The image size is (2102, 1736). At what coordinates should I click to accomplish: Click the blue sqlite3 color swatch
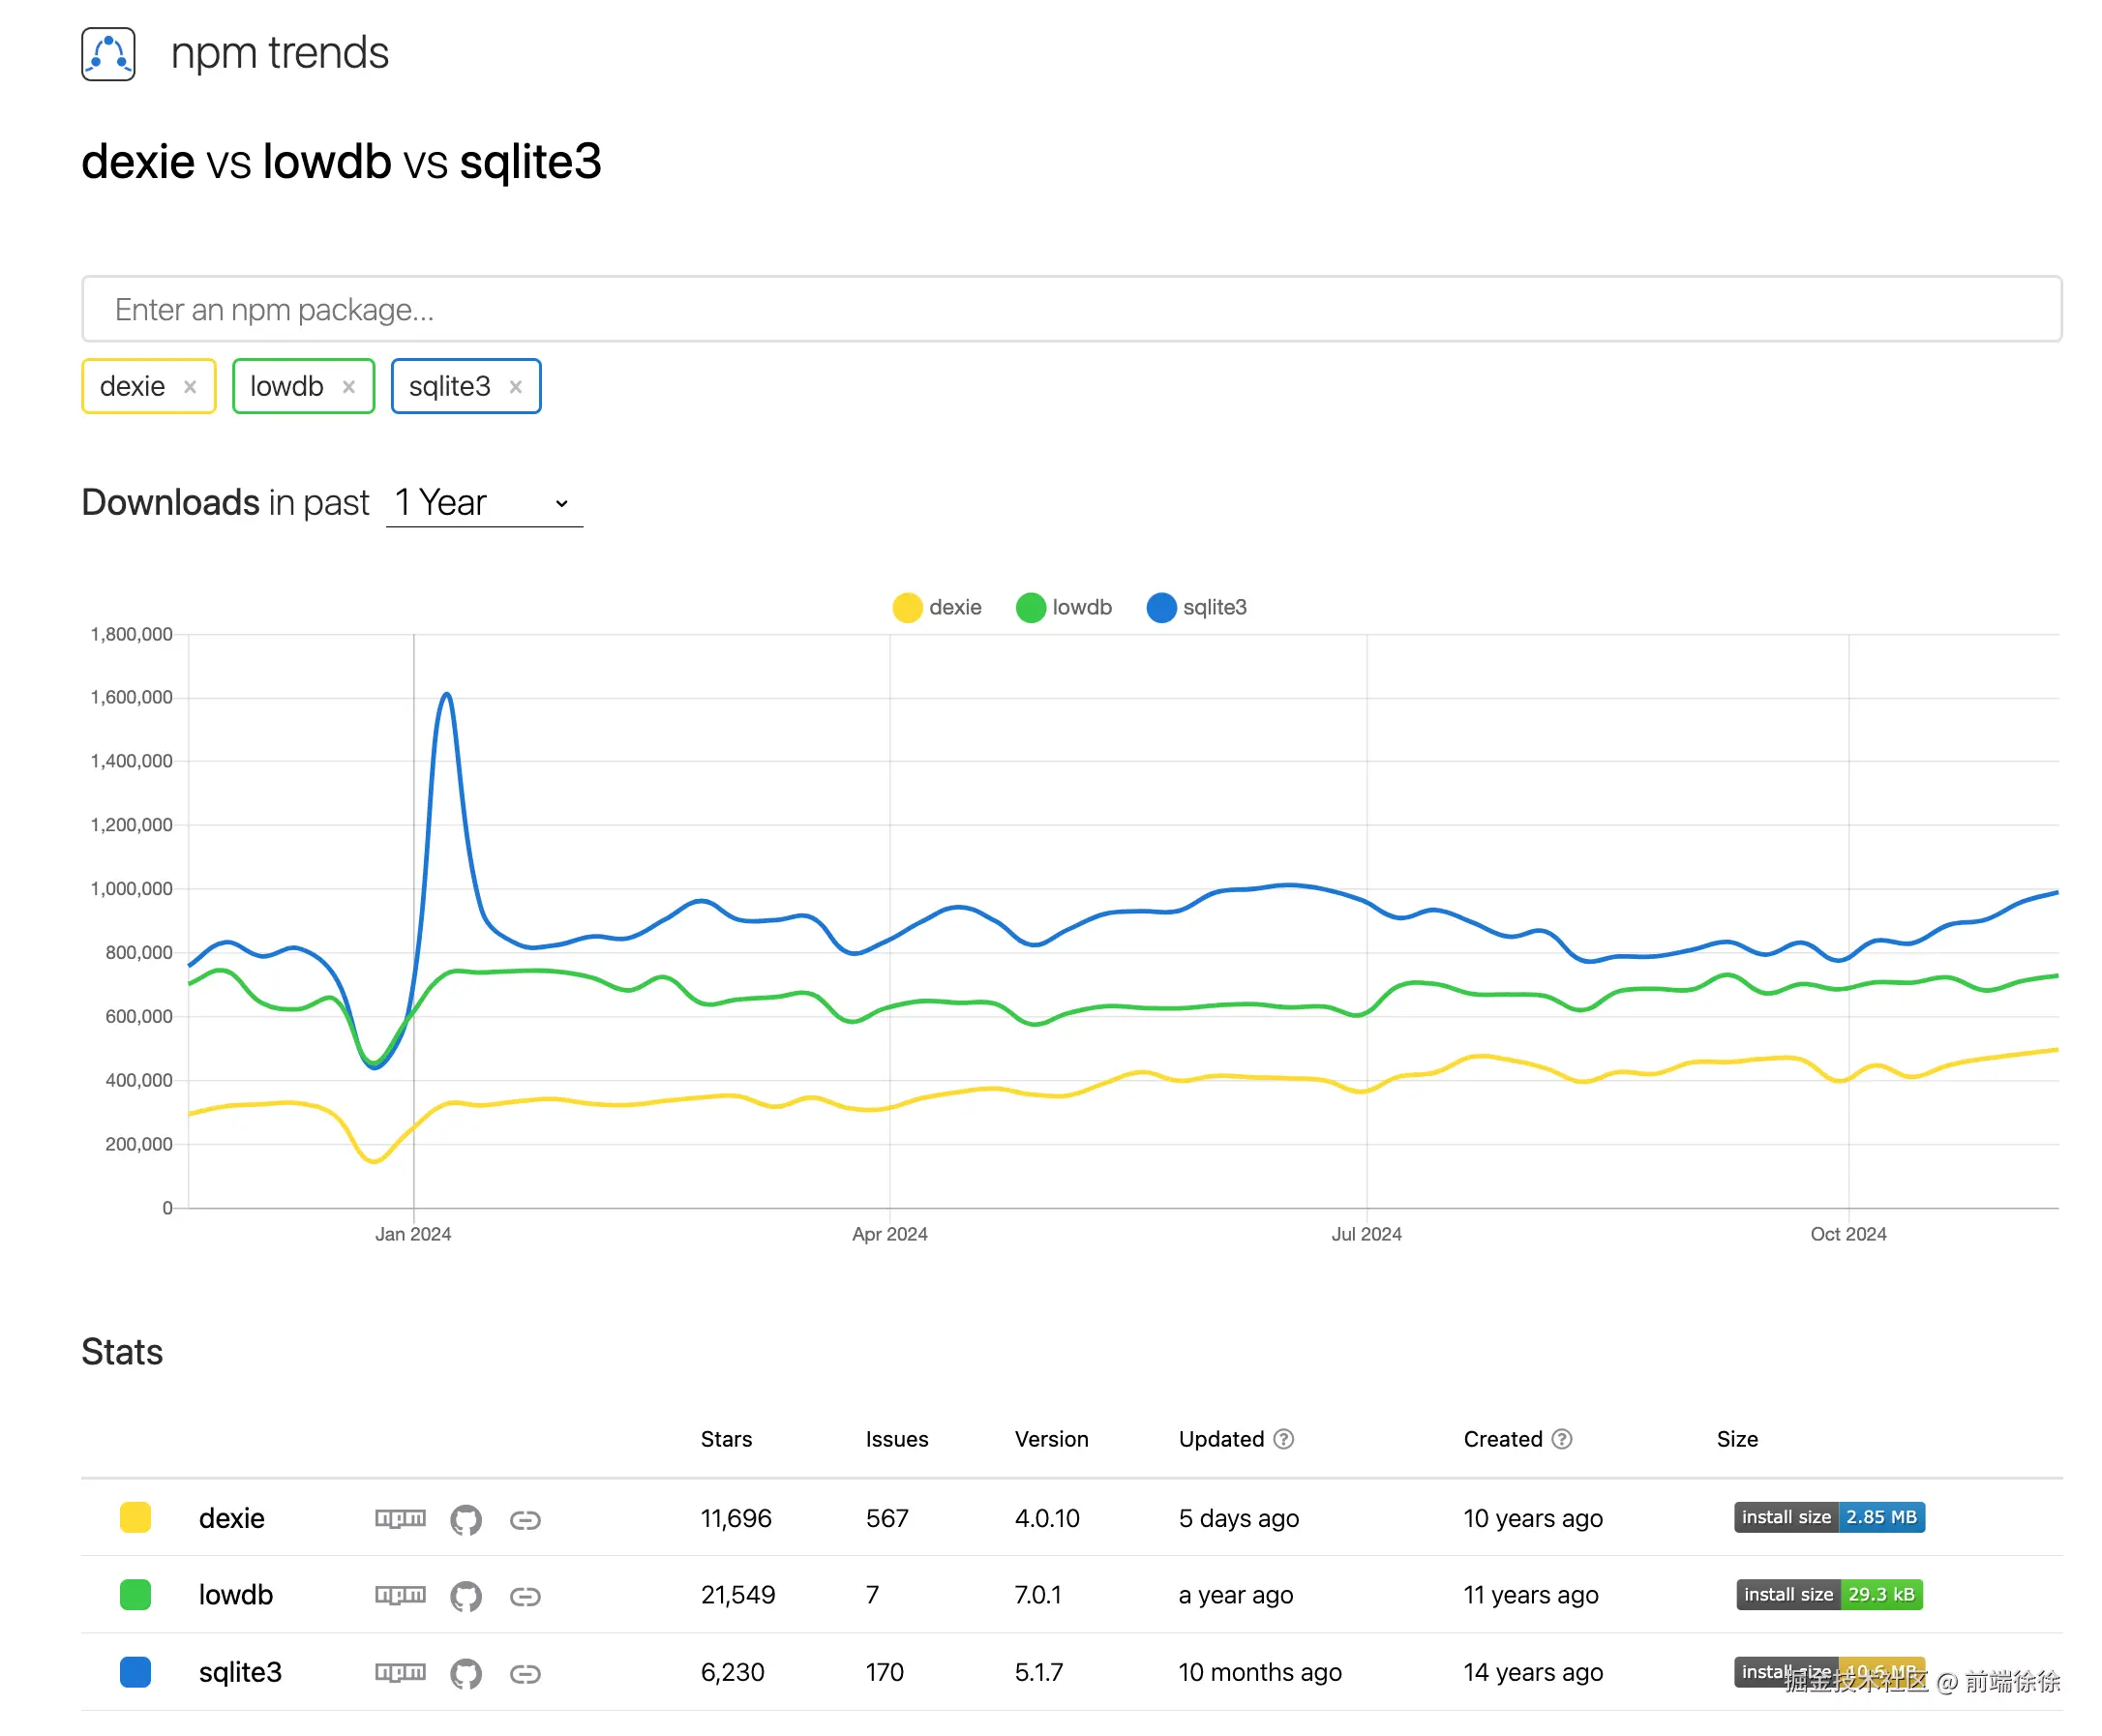click(x=135, y=1672)
